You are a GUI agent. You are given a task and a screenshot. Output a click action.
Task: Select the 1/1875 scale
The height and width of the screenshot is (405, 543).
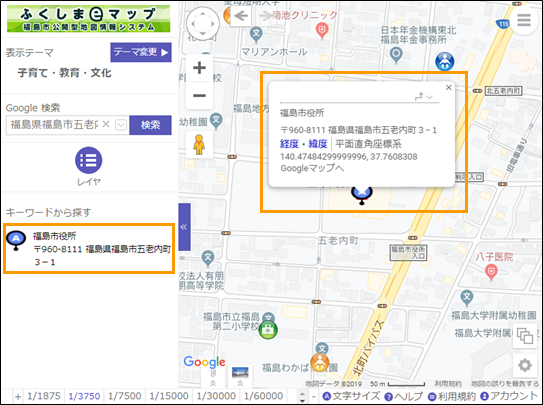click(44, 396)
